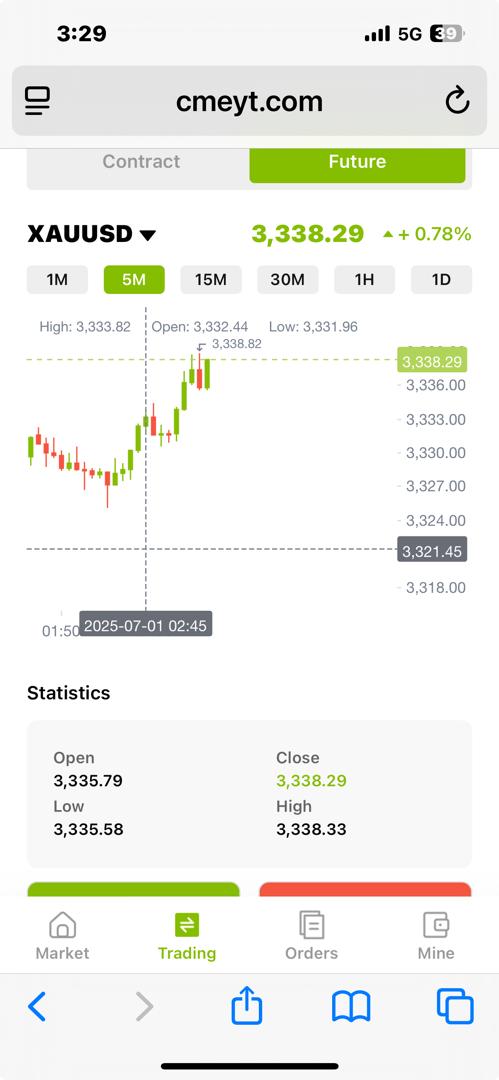Viewport: 499px width, 1080px height.
Task: Select the 1H chart interval
Action: click(x=365, y=280)
